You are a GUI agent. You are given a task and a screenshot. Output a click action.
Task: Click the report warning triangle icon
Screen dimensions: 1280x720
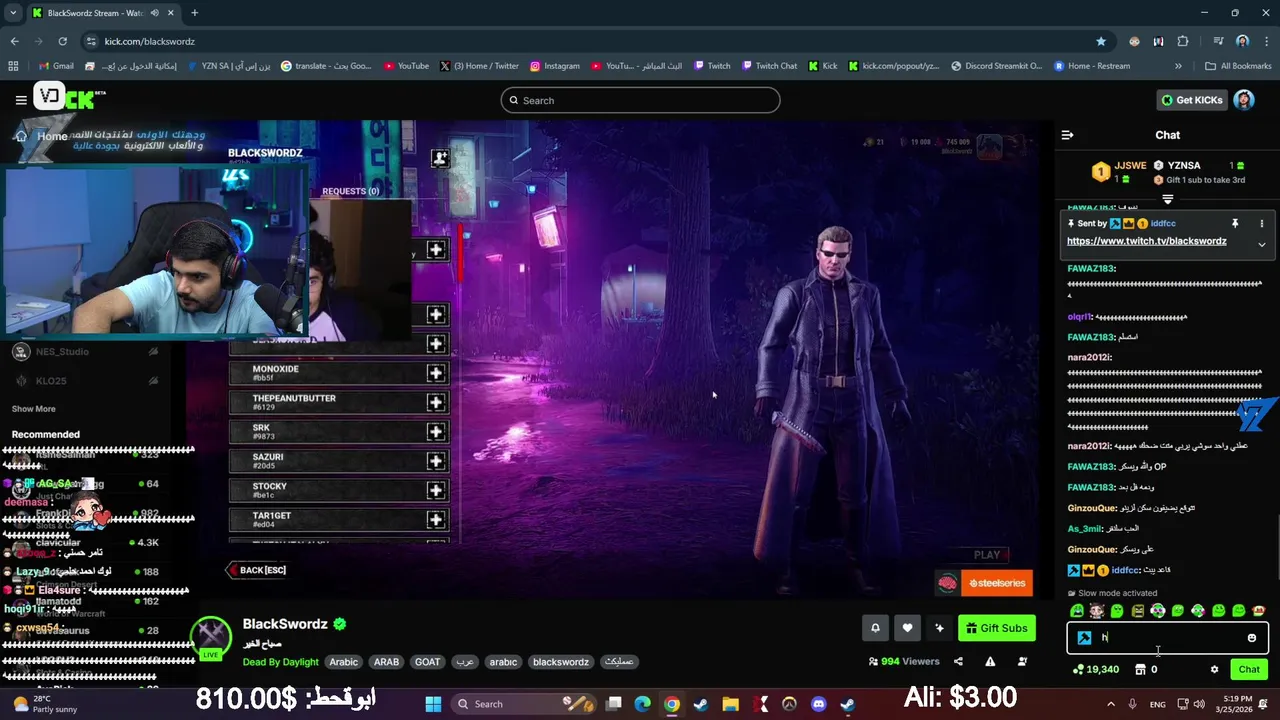point(990,661)
